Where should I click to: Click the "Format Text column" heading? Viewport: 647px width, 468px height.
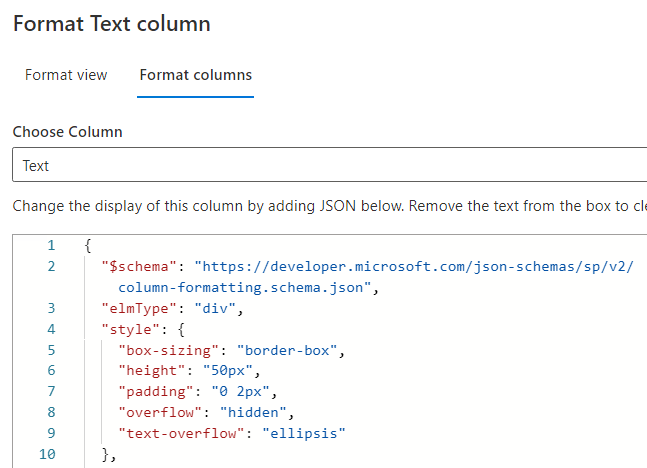(x=112, y=24)
